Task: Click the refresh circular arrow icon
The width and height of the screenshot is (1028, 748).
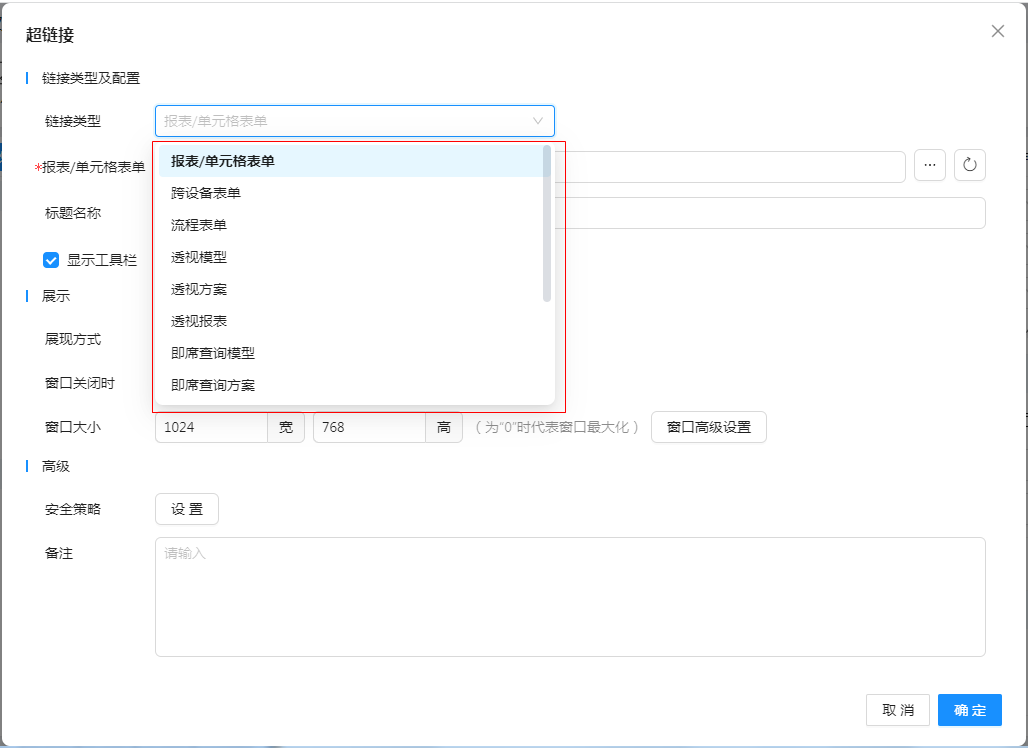Action: coord(970,166)
